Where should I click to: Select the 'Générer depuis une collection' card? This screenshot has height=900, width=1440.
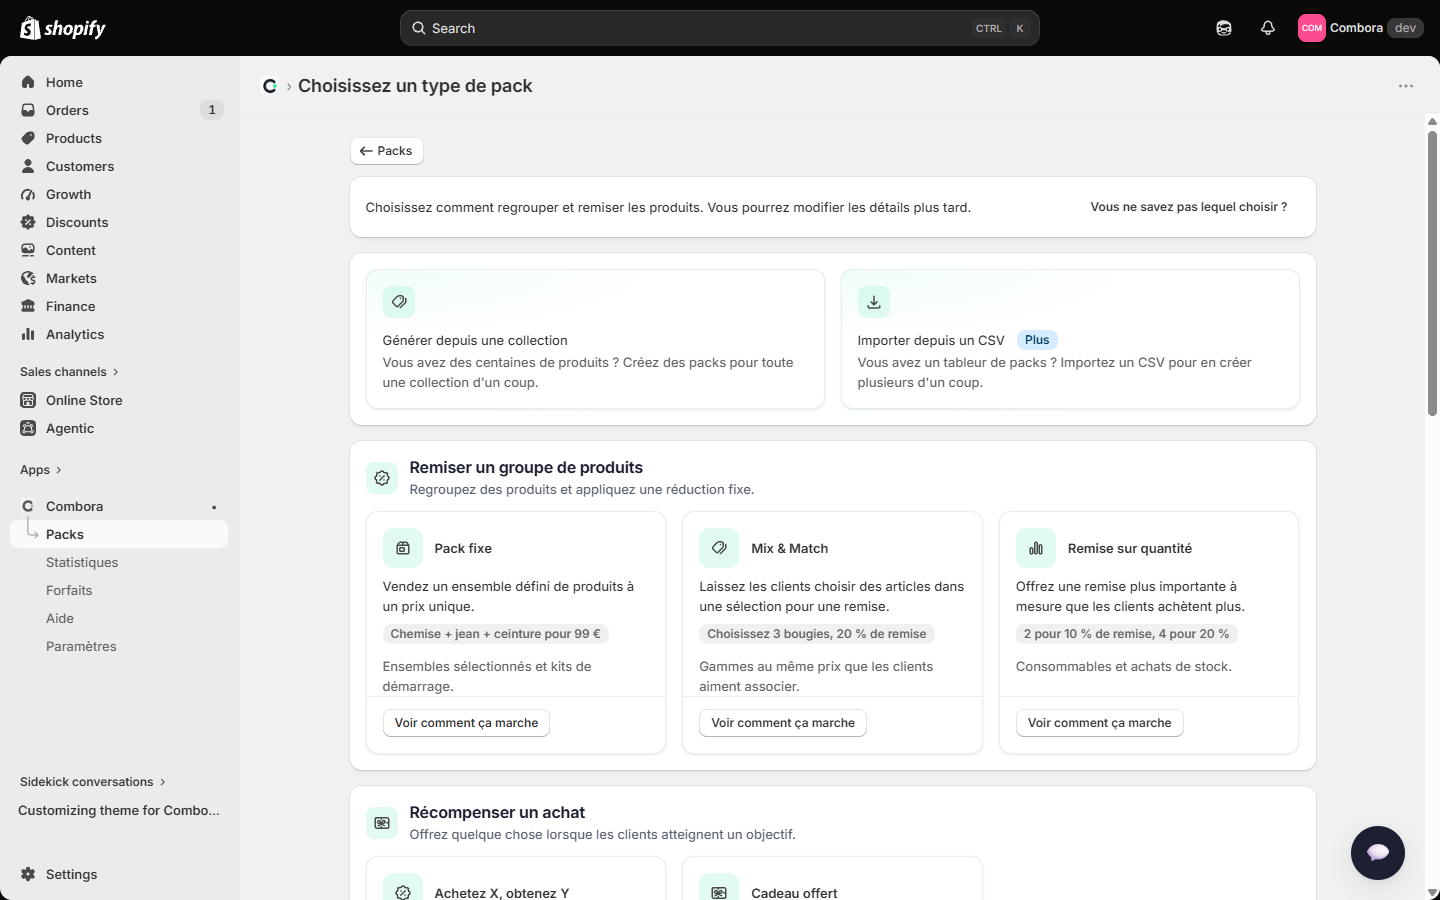point(595,339)
